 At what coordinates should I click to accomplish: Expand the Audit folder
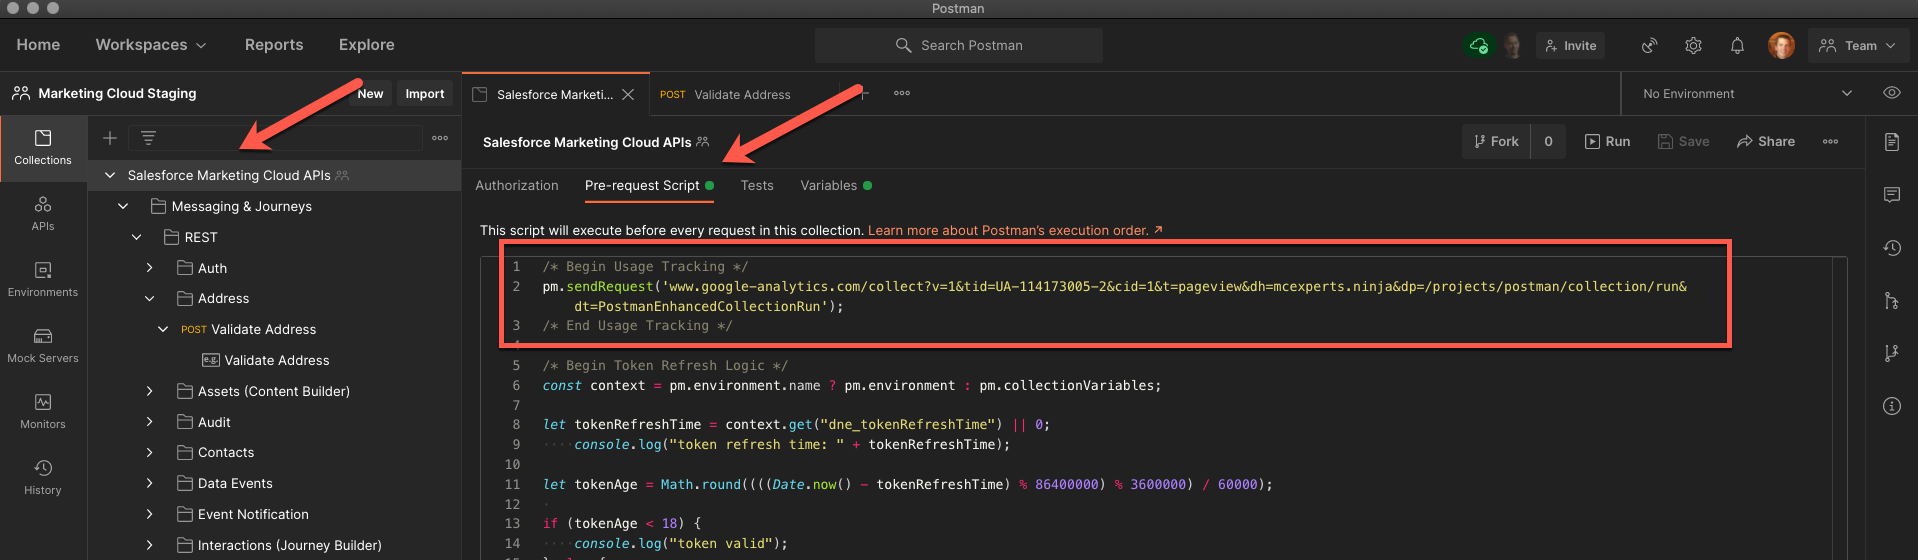(x=150, y=422)
